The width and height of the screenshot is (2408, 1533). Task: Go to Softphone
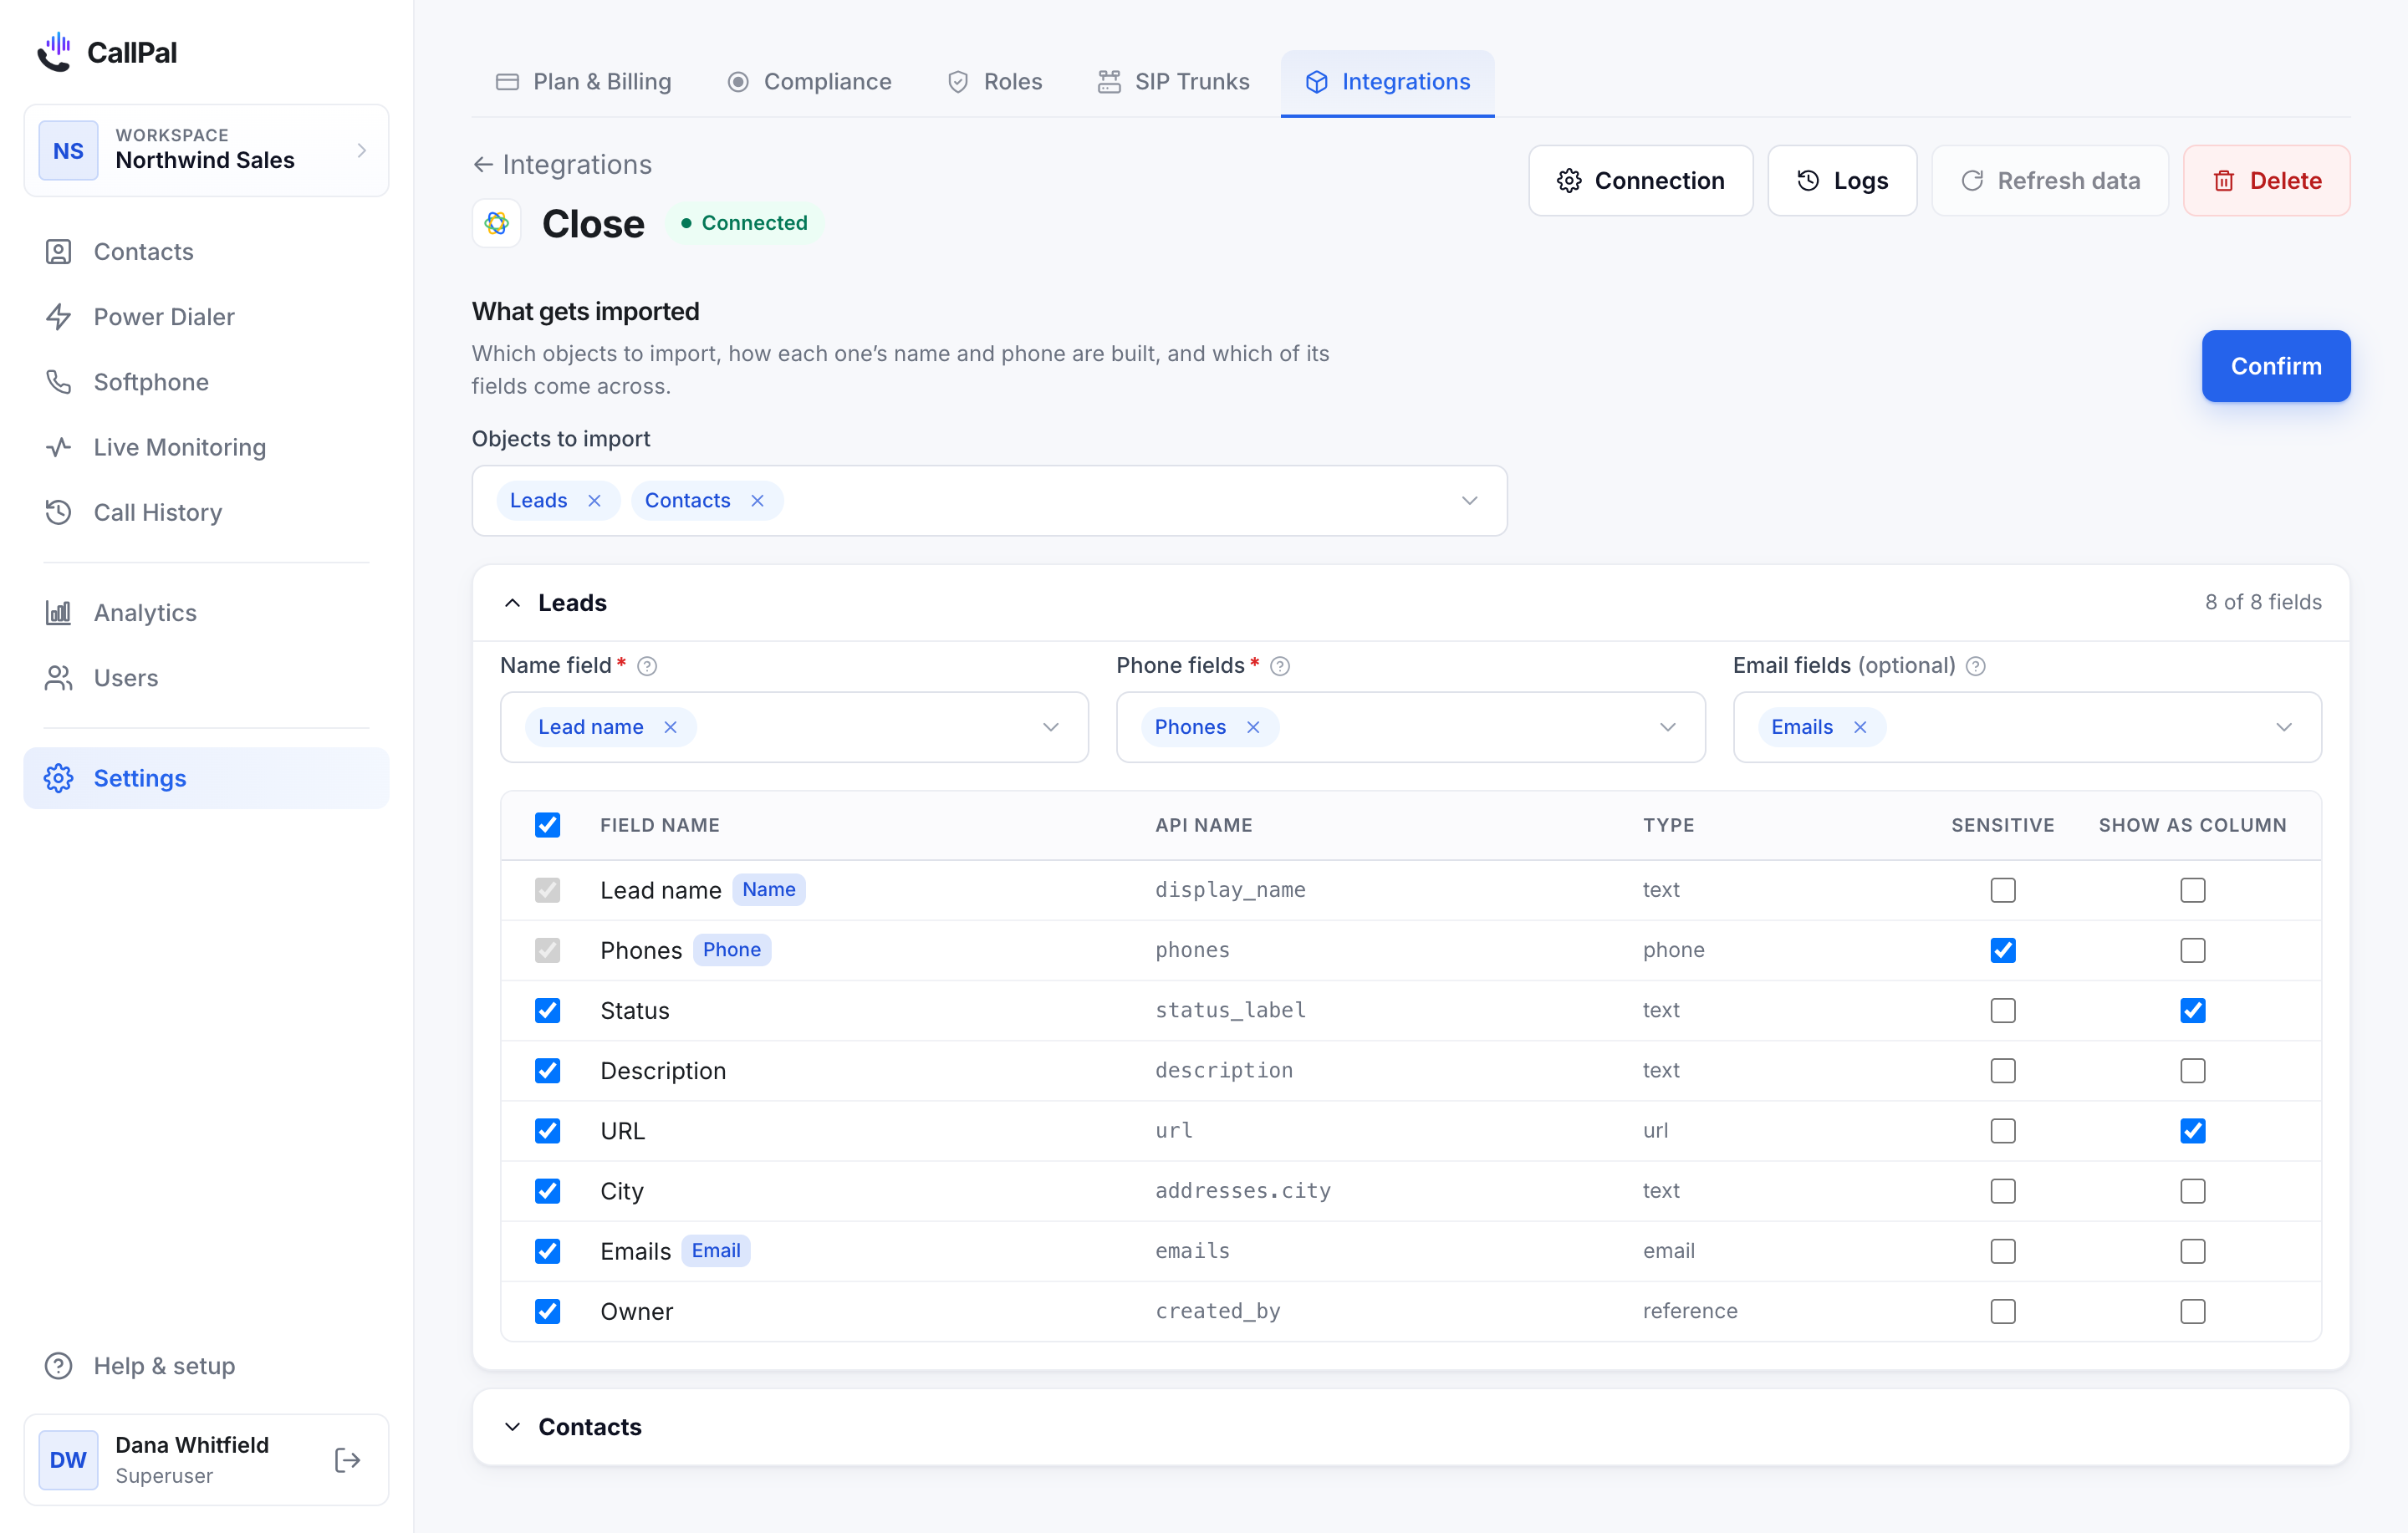click(x=206, y=381)
